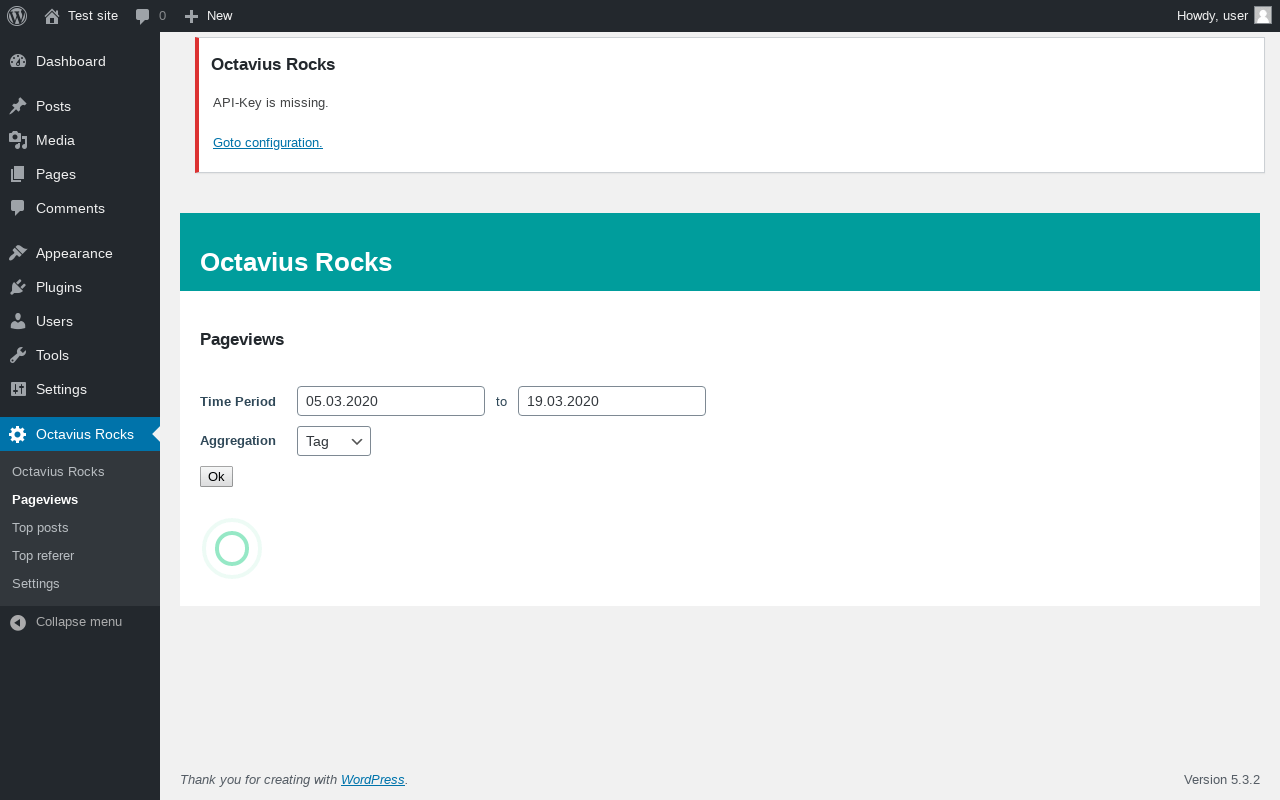Open the Plugins menu
The width and height of the screenshot is (1280, 800).
tap(80, 287)
